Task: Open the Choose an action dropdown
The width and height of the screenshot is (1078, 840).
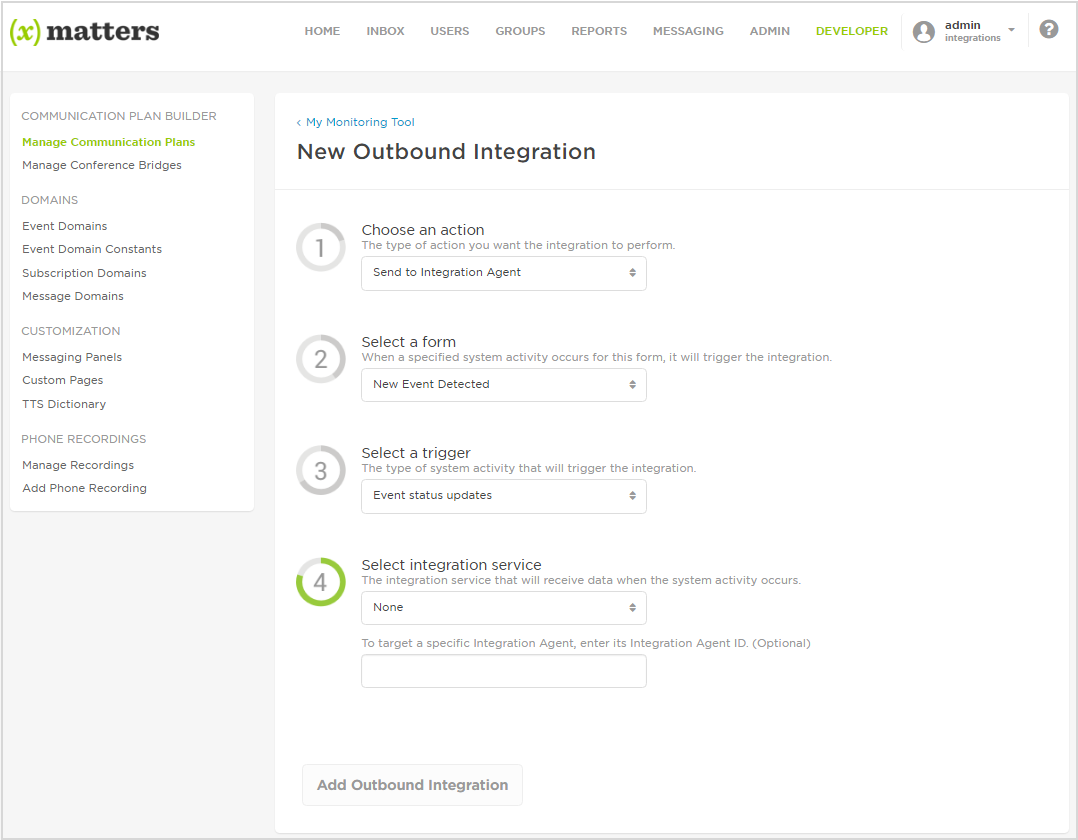Action: pos(503,273)
